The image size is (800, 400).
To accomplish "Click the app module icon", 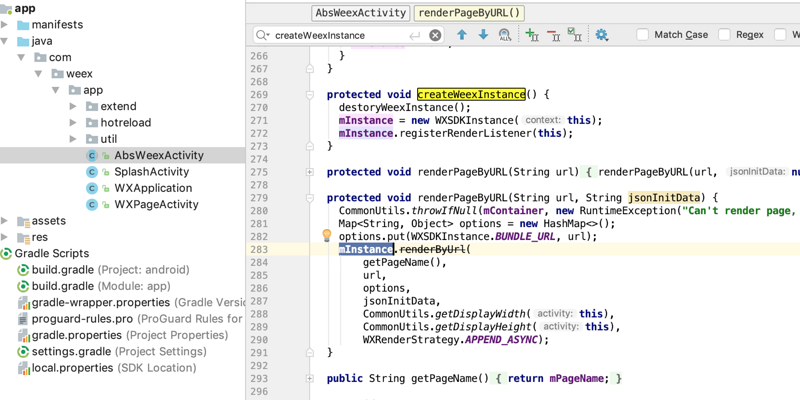I will pyautogui.click(x=6, y=8).
